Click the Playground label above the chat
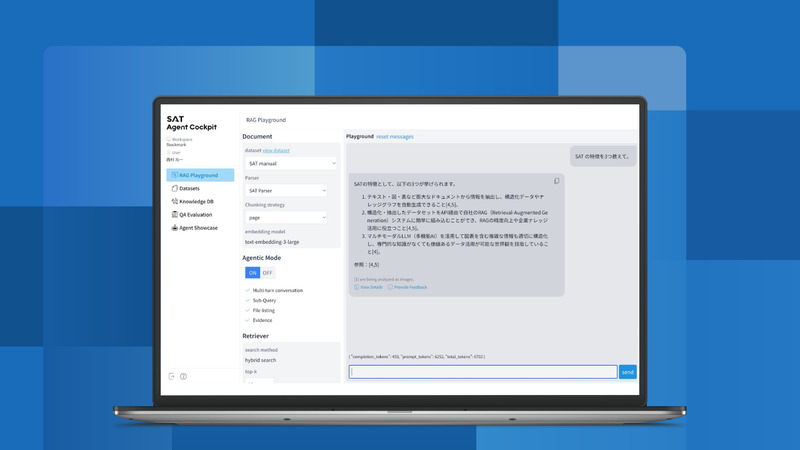The width and height of the screenshot is (800, 450). (360, 137)
